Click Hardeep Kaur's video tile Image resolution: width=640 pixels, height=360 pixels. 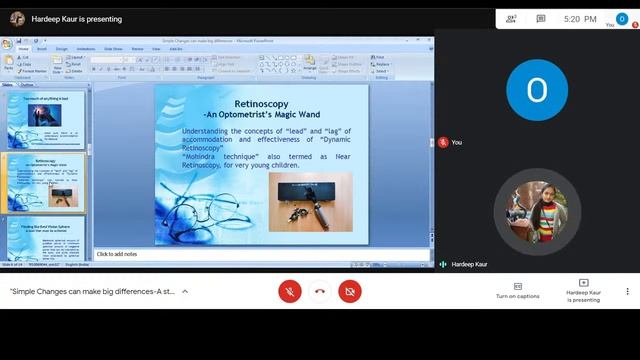(x=537, y=212)
